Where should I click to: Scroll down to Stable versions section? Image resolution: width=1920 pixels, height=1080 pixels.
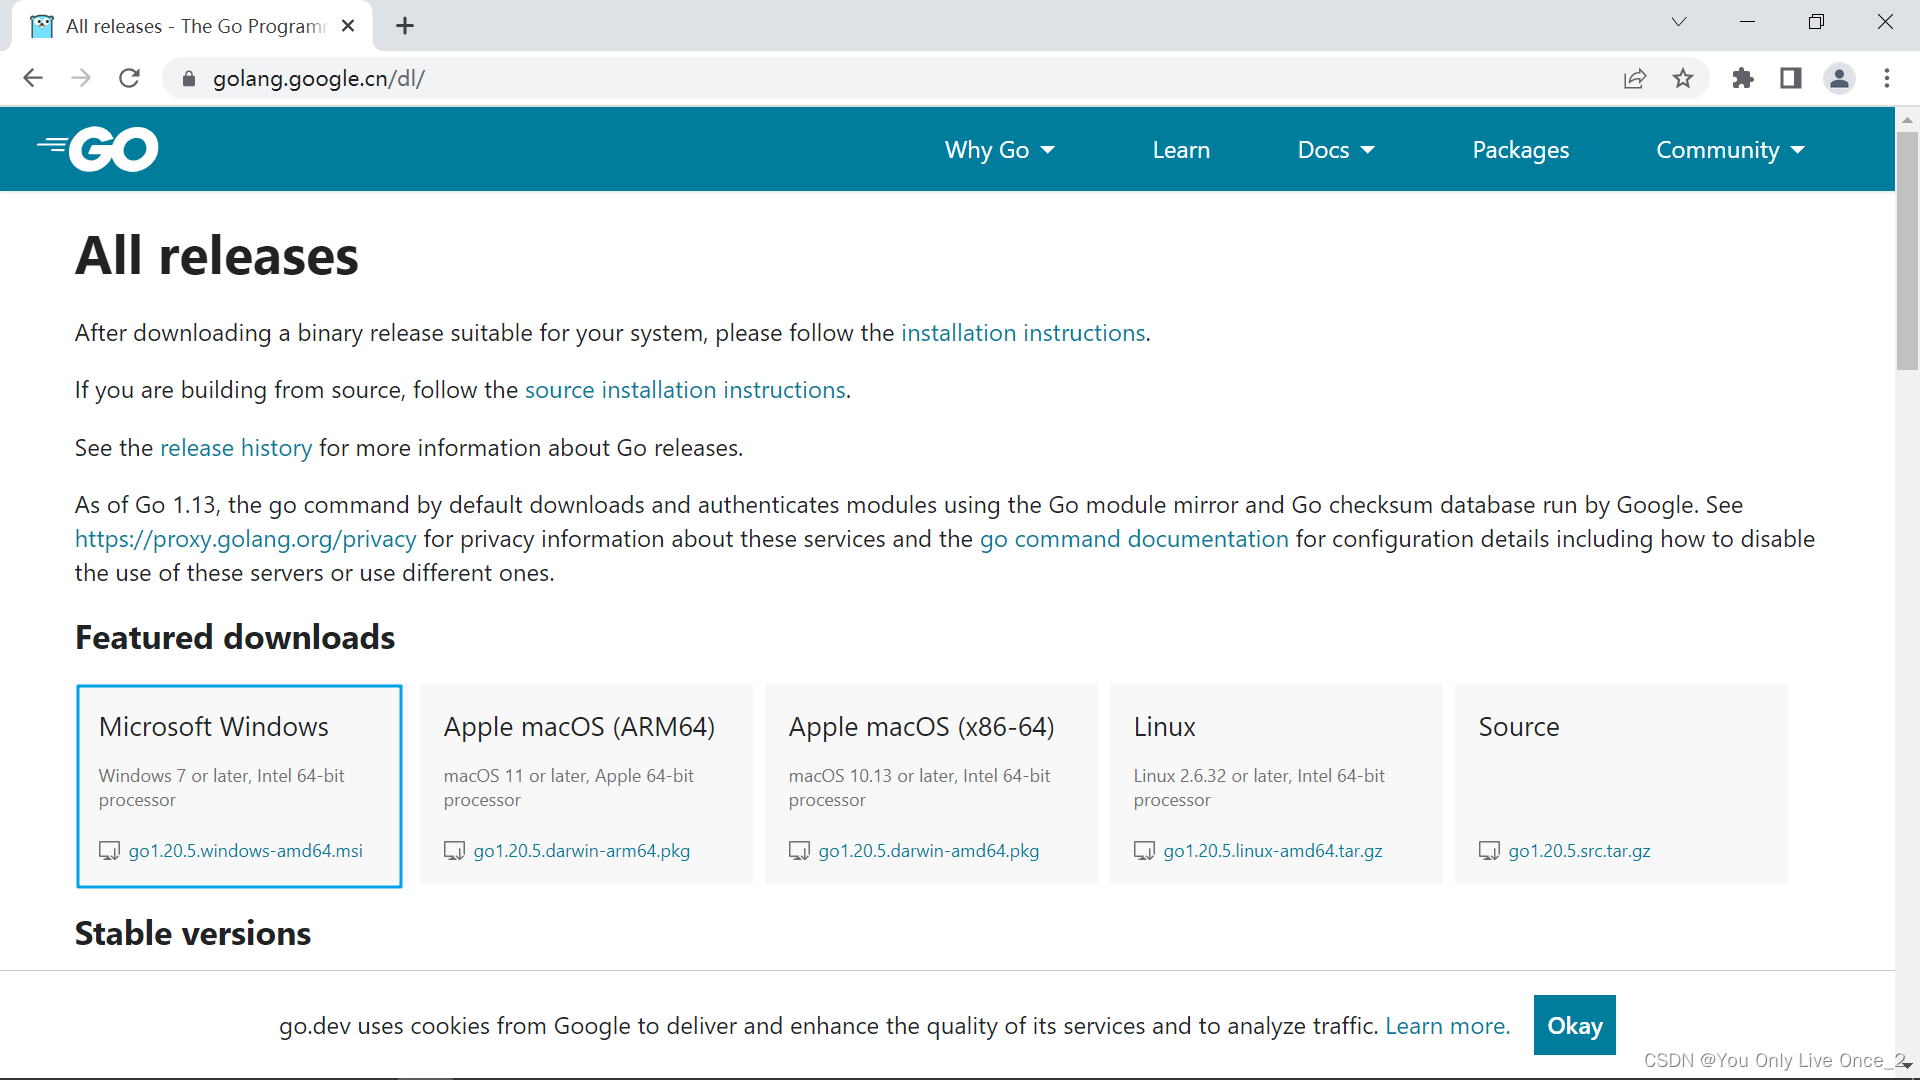(x=193, y=931)
